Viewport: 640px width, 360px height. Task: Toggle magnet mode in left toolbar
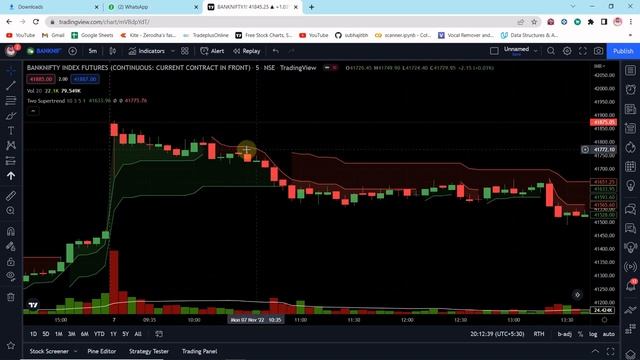[11, 231]
